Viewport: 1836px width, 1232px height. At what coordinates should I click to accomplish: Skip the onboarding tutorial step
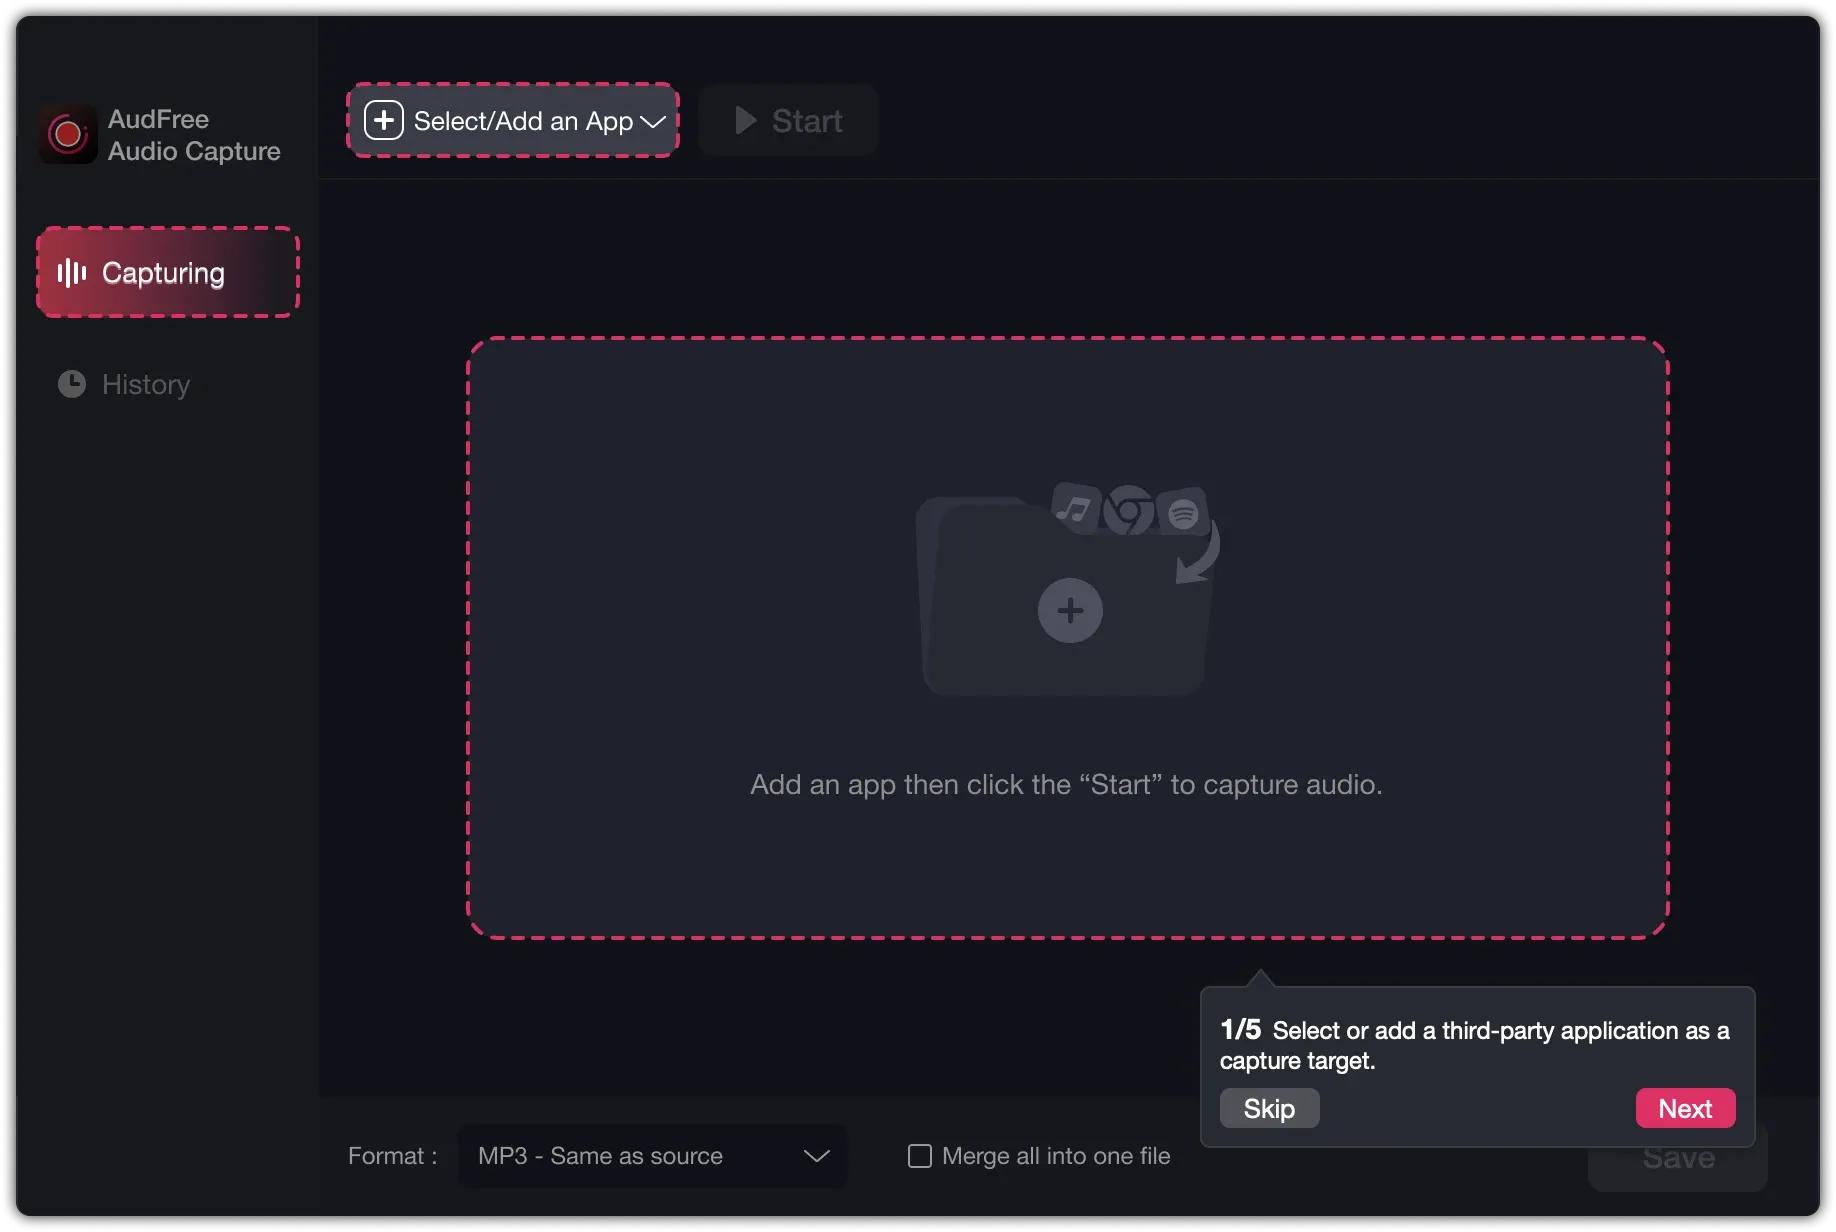1268,1108
